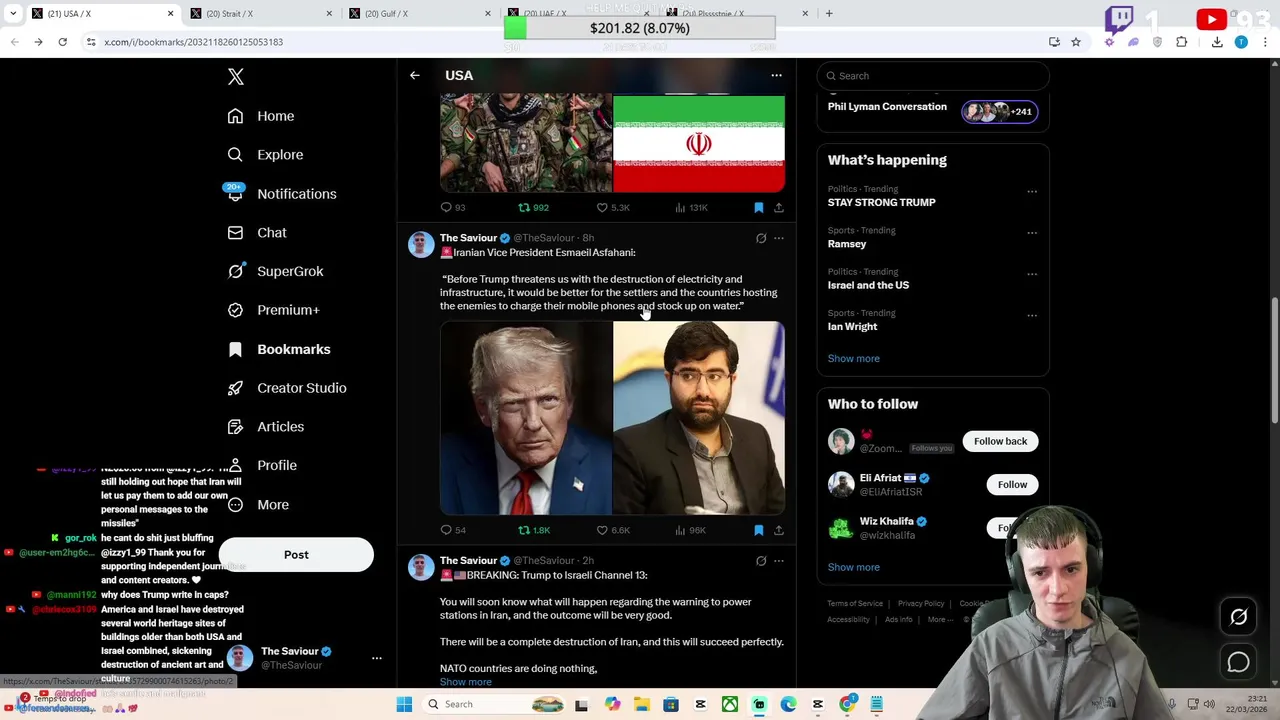Image resolution: width=1280 pixels, height=720 pixels.
Task: Open Premium+ in the sidebar
Action: click(273, 310)
